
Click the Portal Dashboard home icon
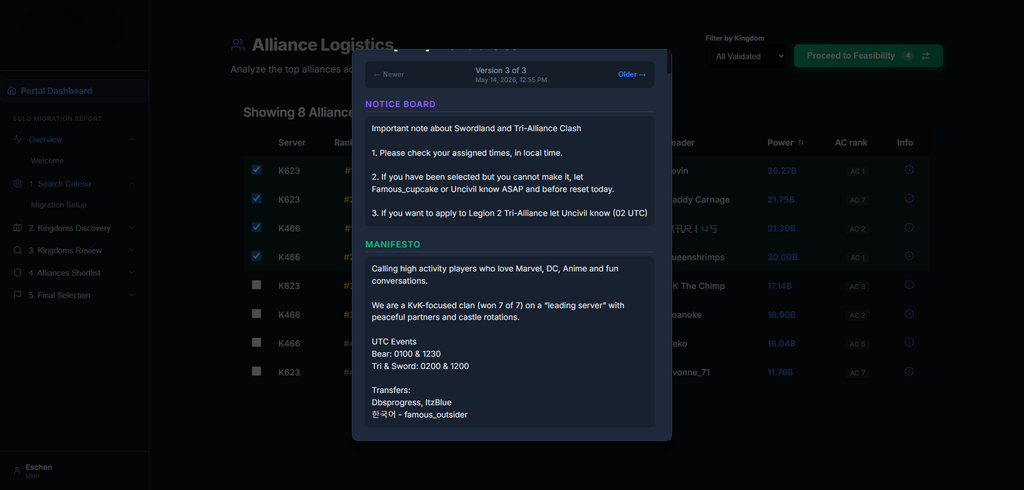(12, 91)
